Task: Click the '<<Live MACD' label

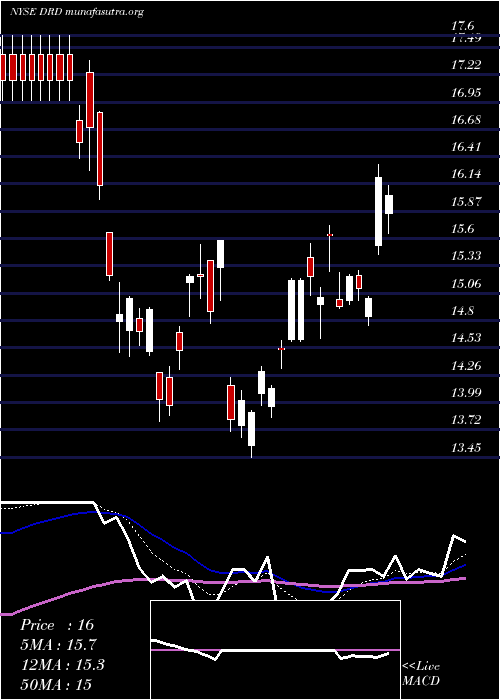Action: click(x=421, y=674)
